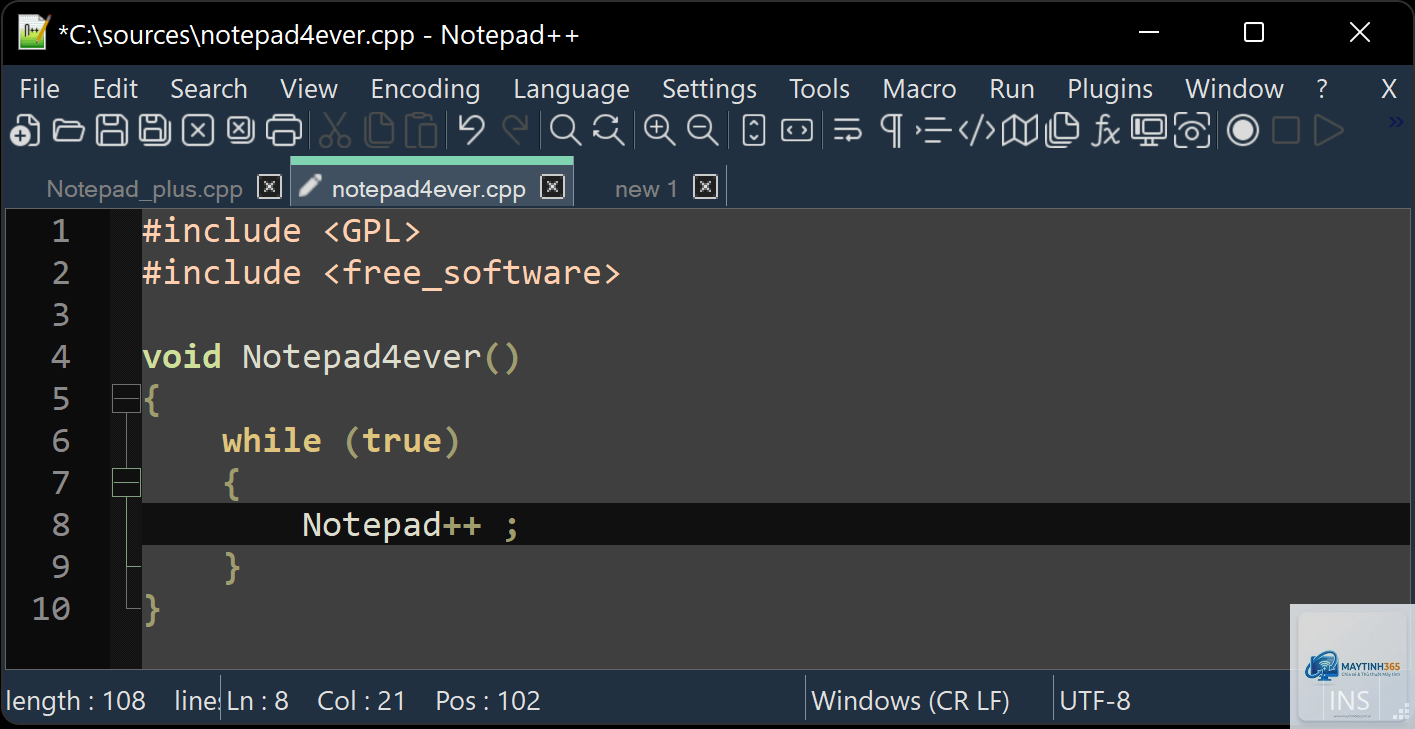Toggle synchronized vertical scrolling
This screenshot has height=729, width=1415.
(754, 130)
